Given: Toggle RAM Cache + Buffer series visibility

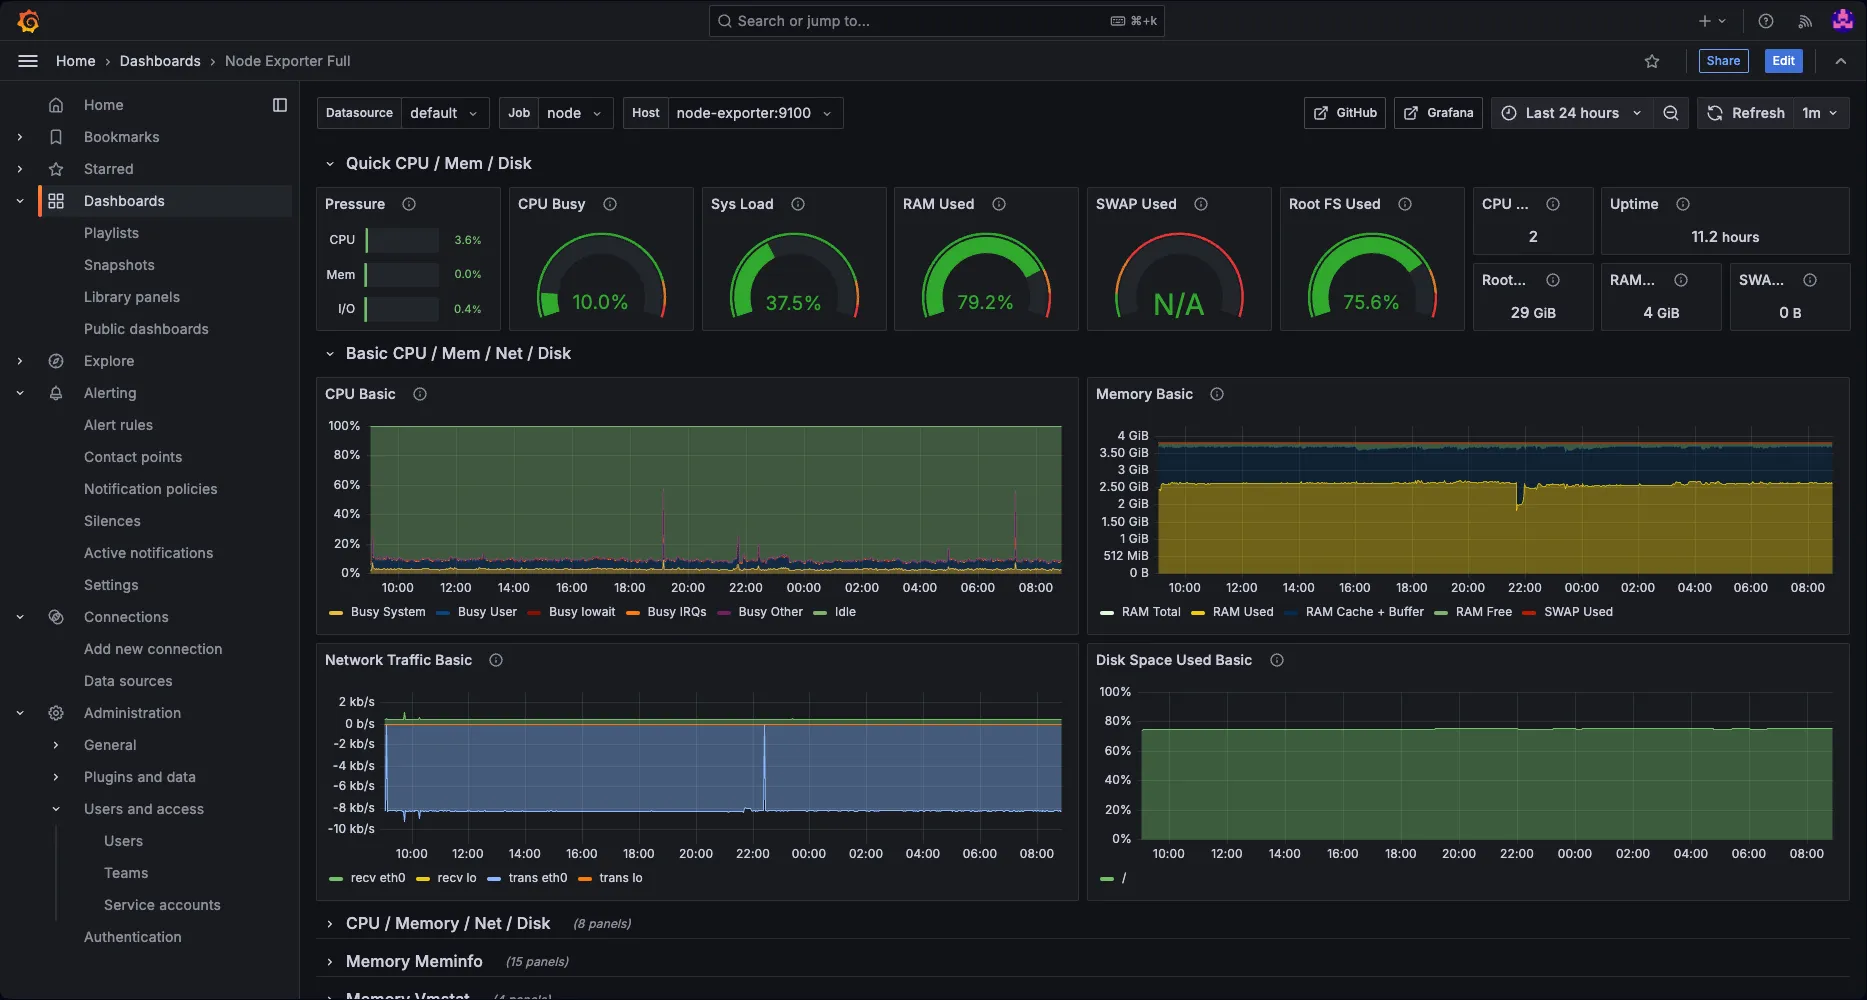Looking at the screenshot, I should [1364, 612].
